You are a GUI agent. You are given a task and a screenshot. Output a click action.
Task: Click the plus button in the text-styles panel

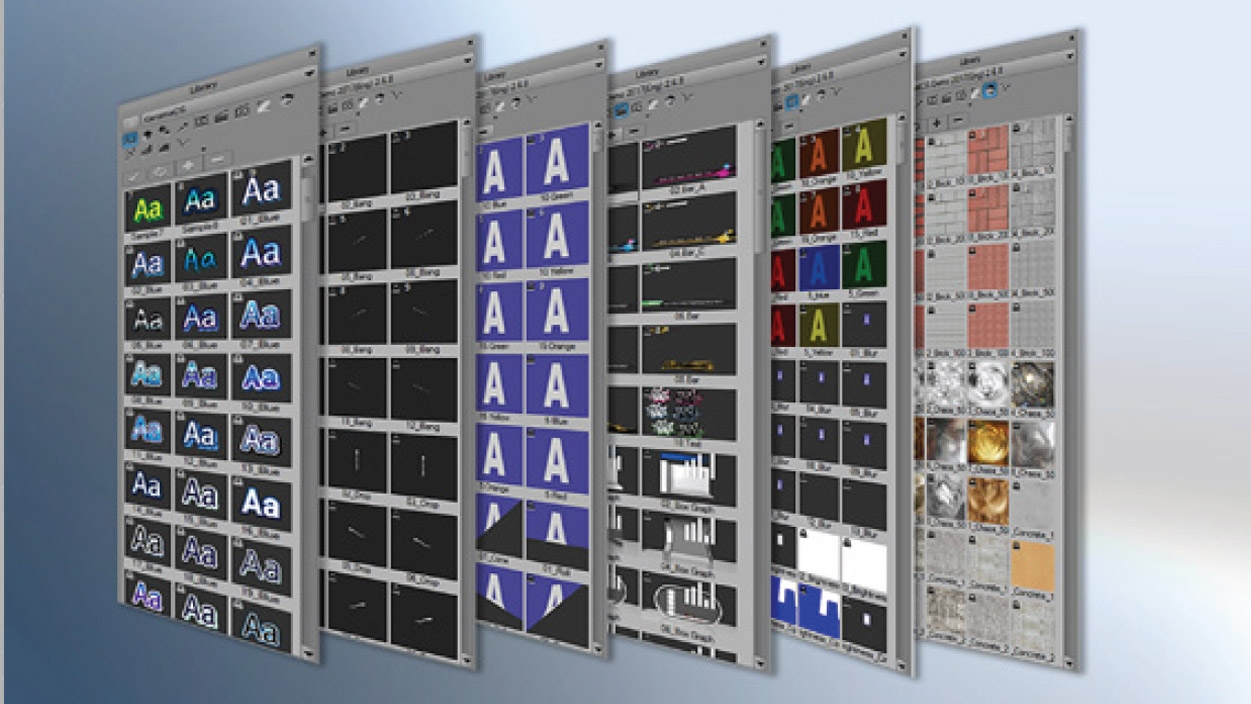tap(189, 165)
